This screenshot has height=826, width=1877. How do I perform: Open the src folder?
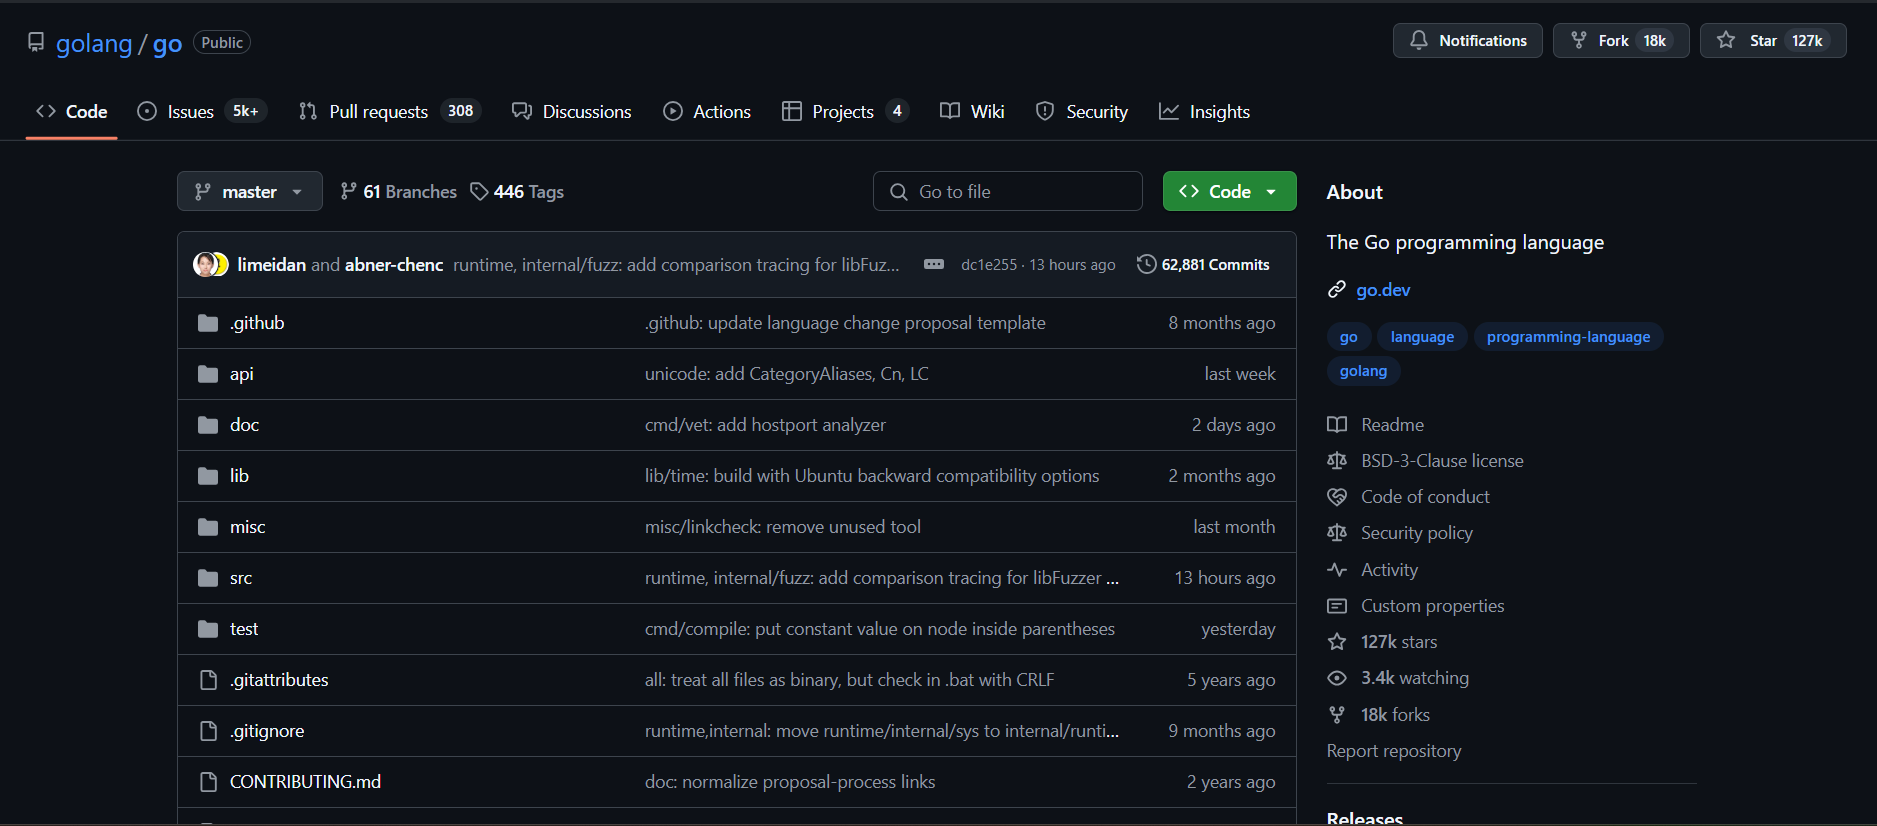(x=241, y=578)
